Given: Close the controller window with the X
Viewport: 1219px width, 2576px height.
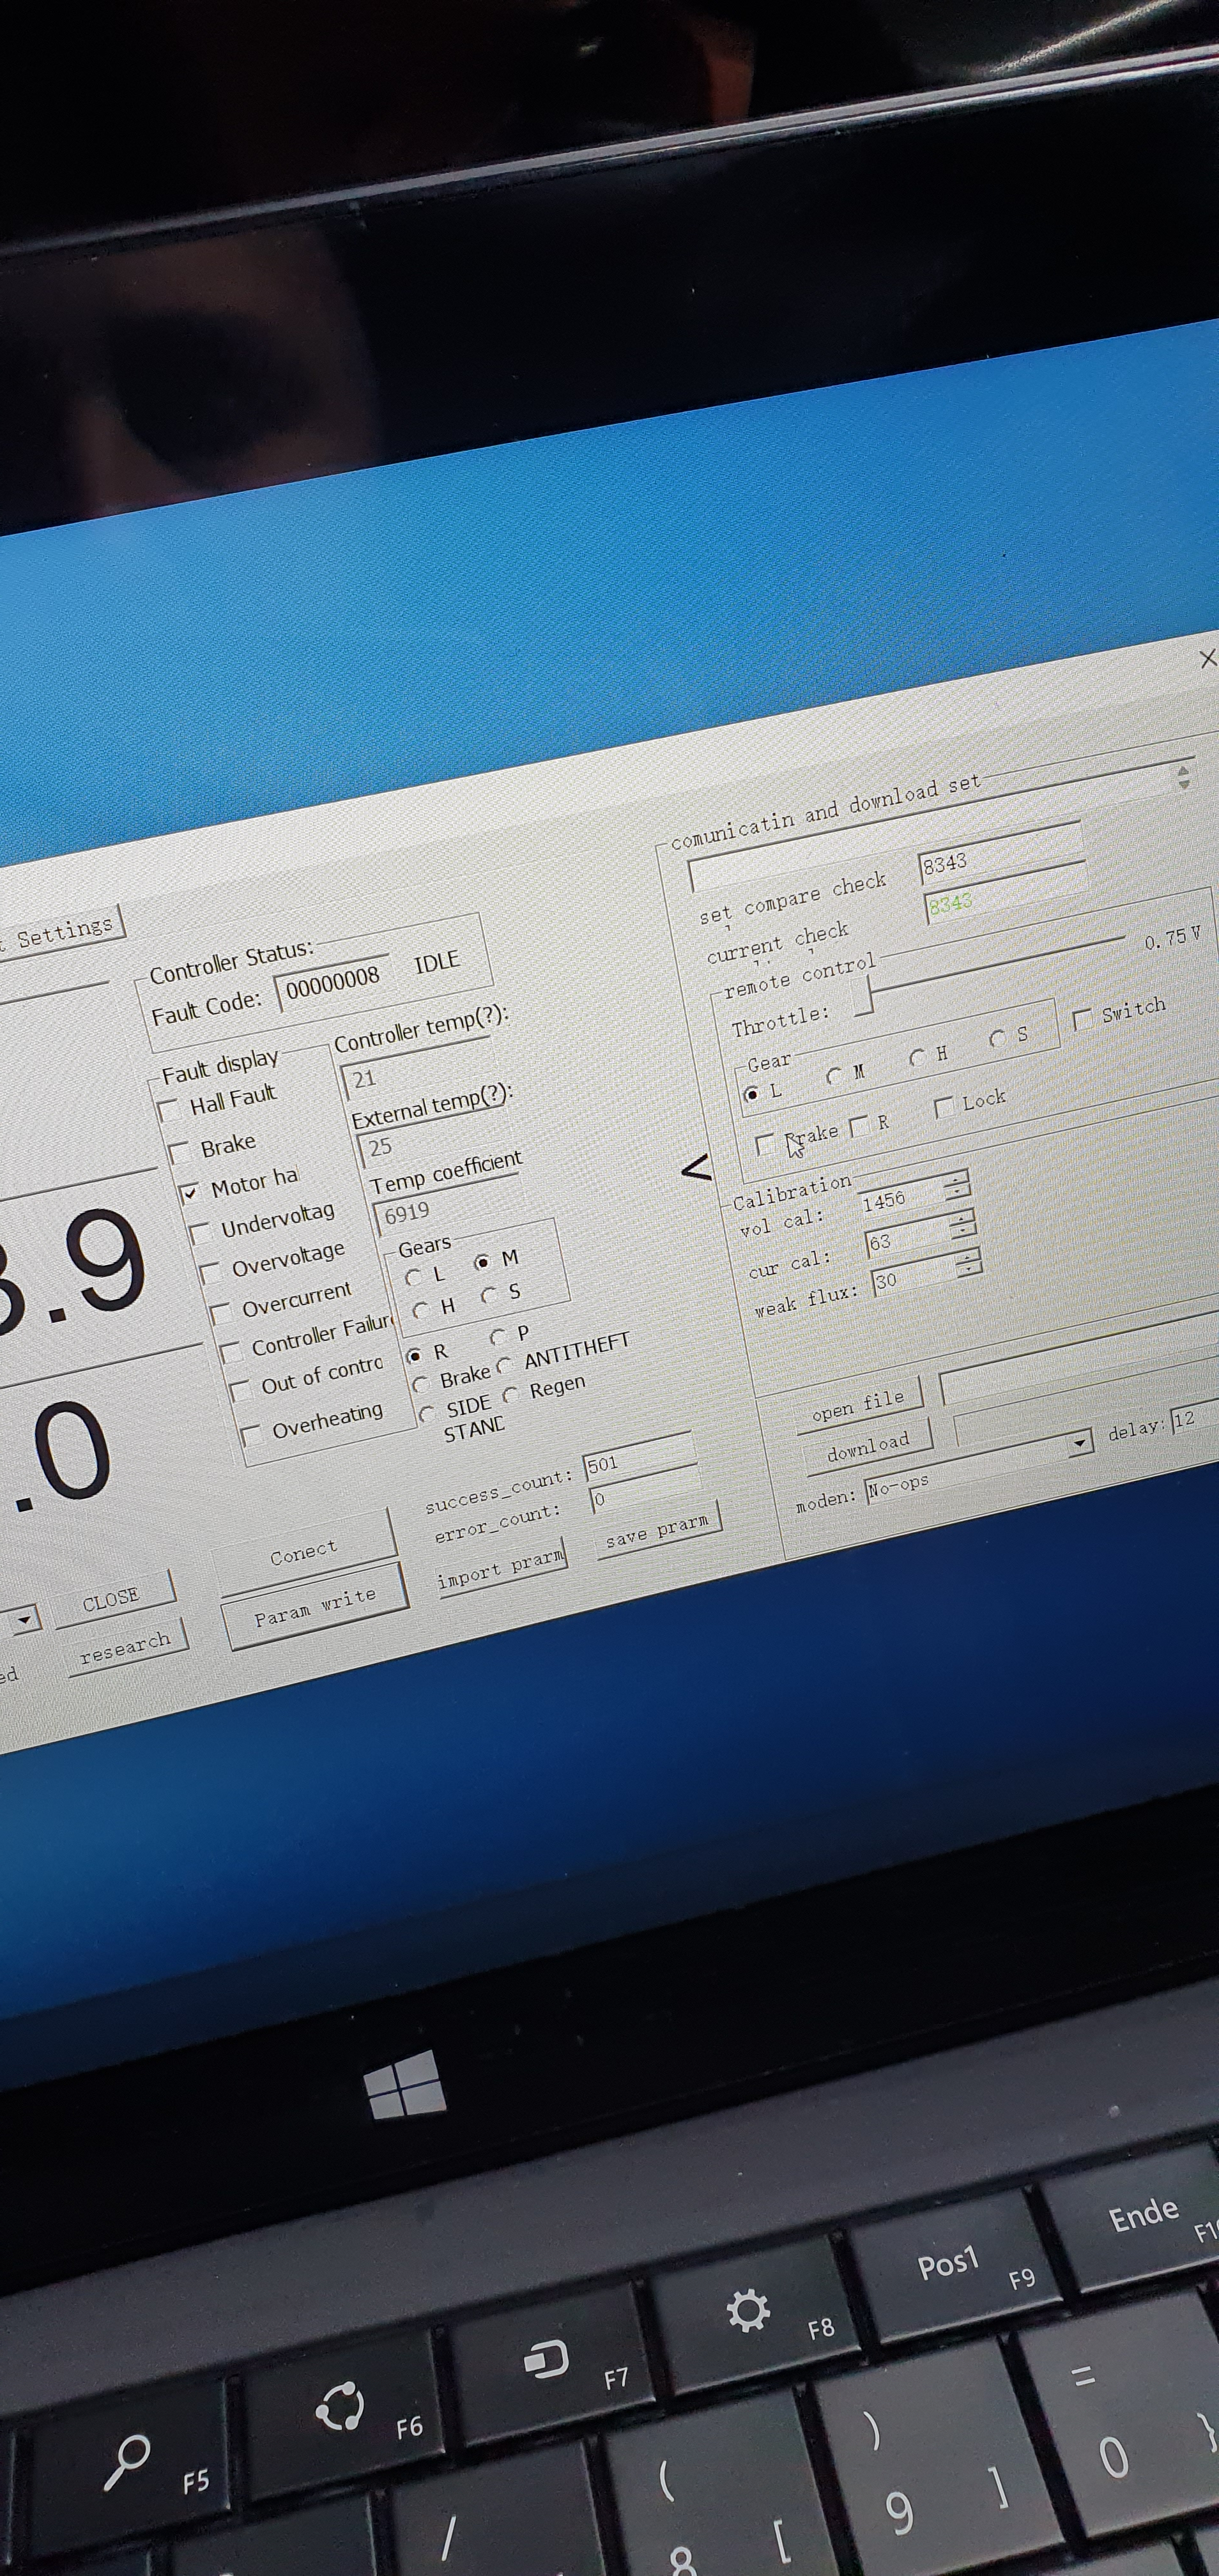Looking at the screenshot, I should (x=1207, y=658).
